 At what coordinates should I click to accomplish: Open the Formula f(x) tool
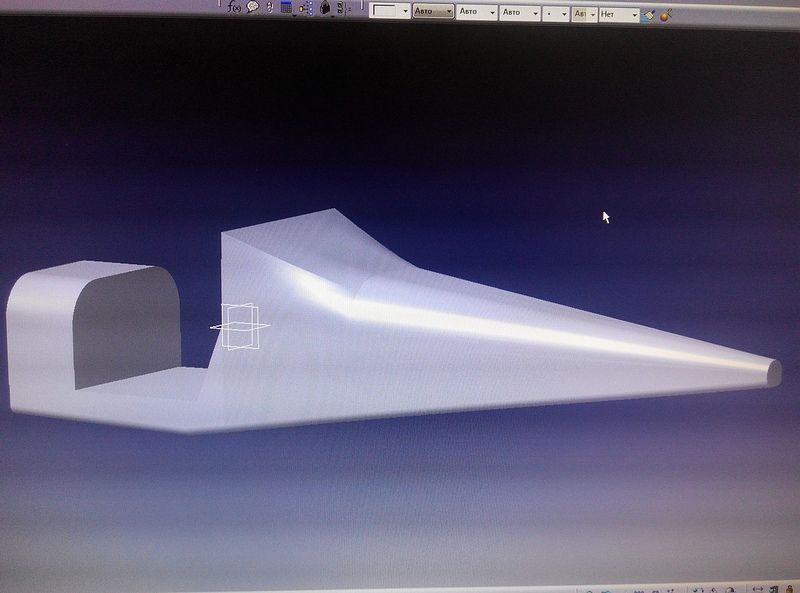point(235,7)
